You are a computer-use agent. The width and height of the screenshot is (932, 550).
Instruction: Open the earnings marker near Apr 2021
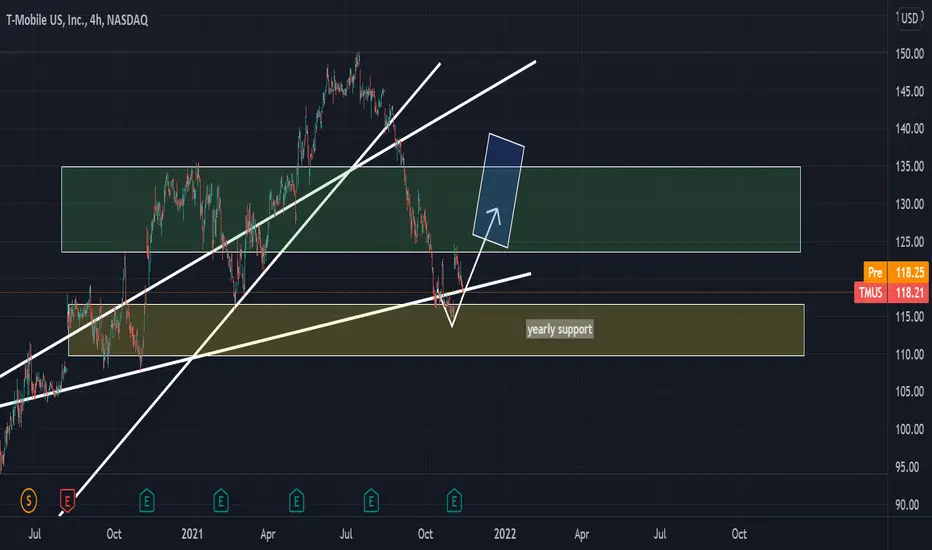[x=297, y=501]
